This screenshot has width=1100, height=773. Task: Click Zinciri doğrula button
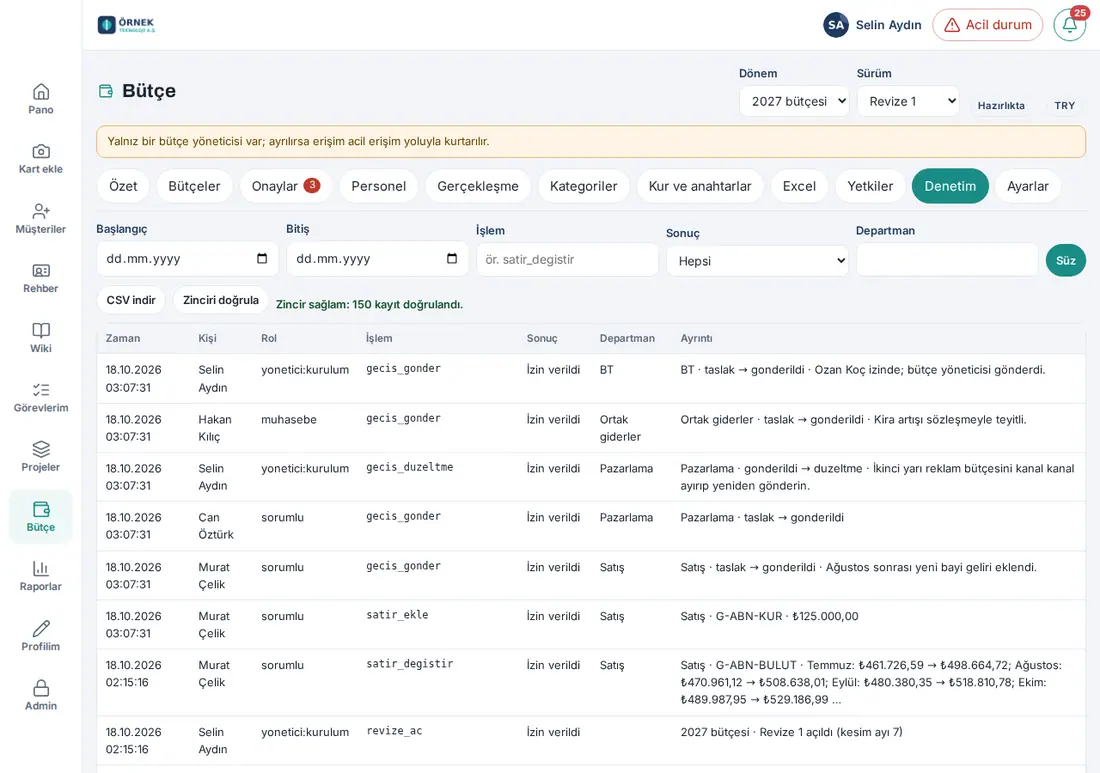pos(220,300)
